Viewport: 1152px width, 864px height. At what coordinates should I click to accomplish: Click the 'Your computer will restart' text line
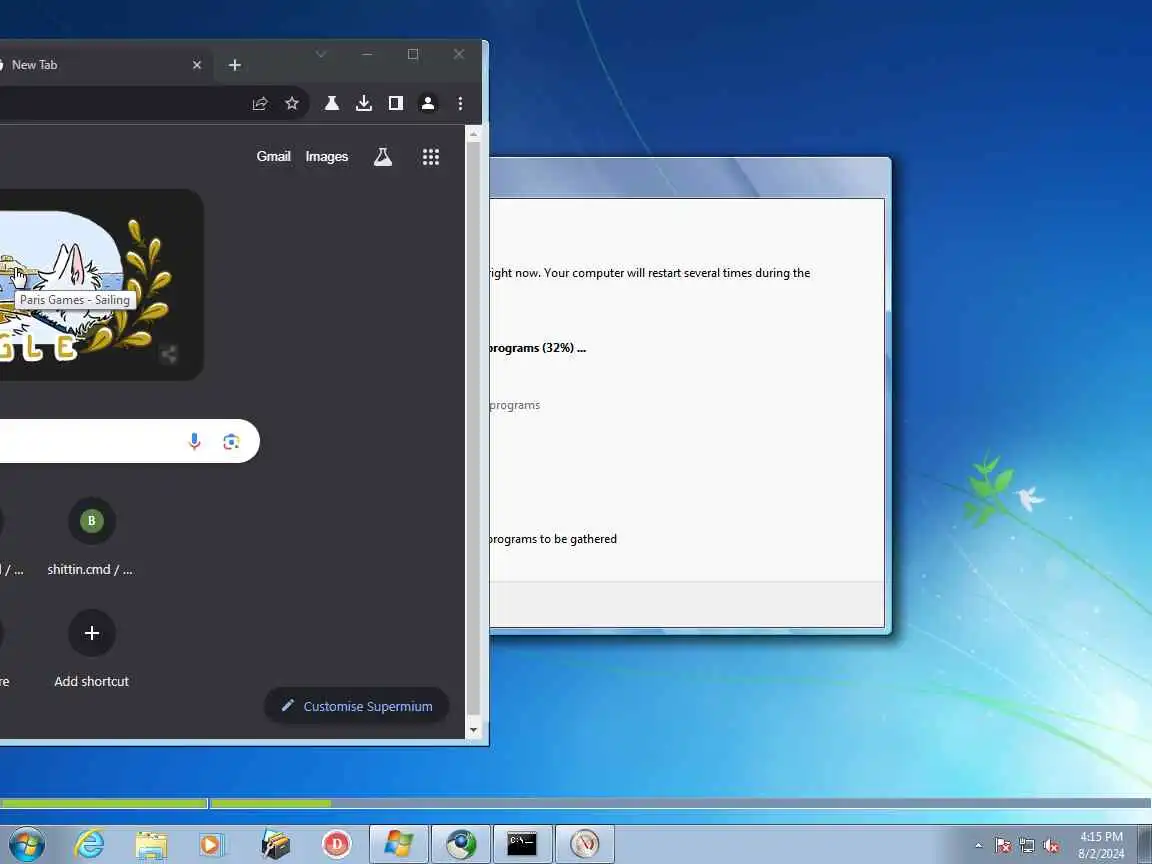coord(650,273)
